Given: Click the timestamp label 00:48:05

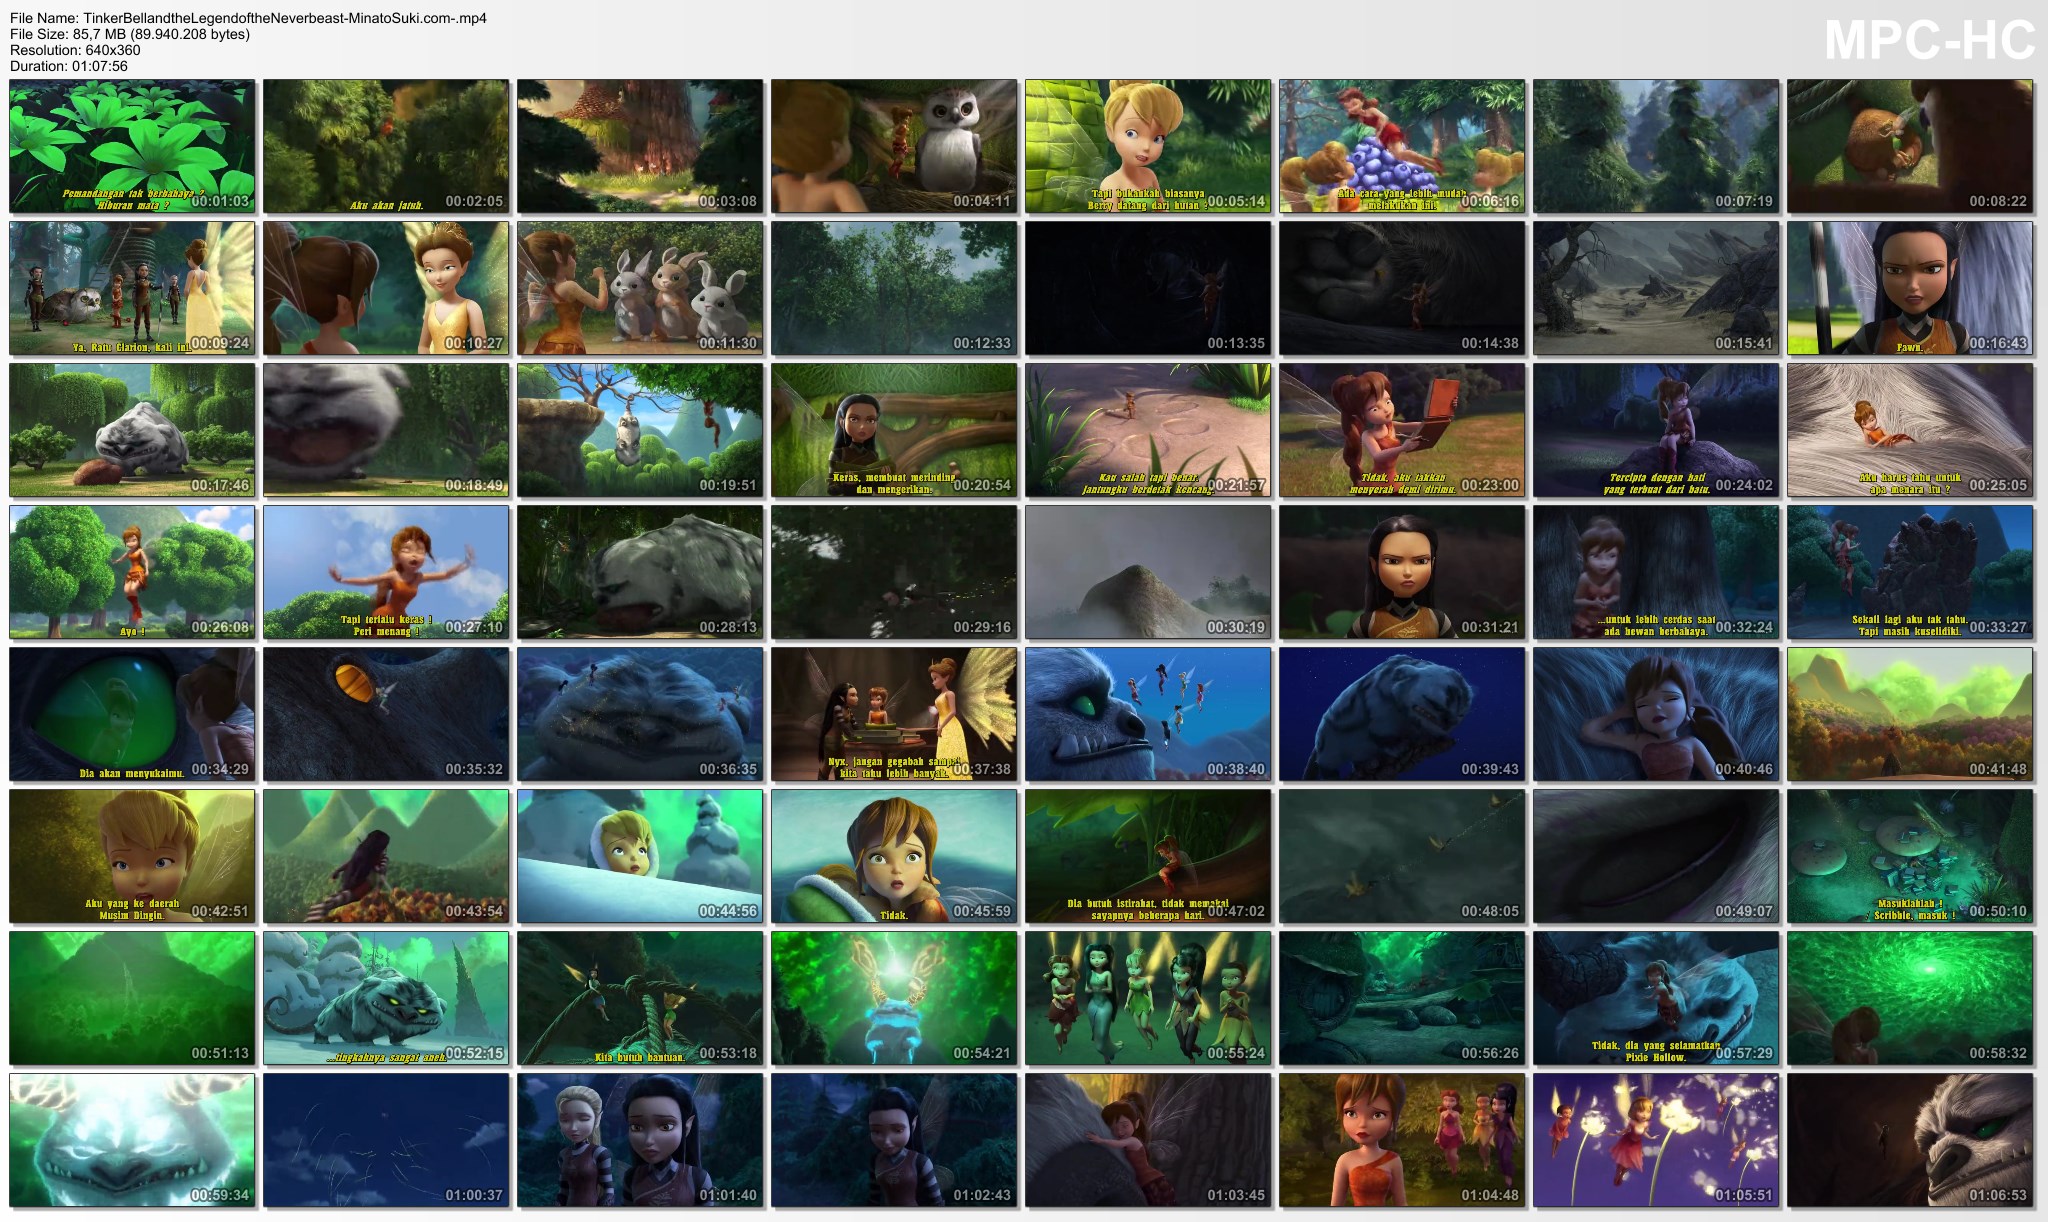Looking at the screenshot, I should pyautogui.click(x=1490, y=911).
